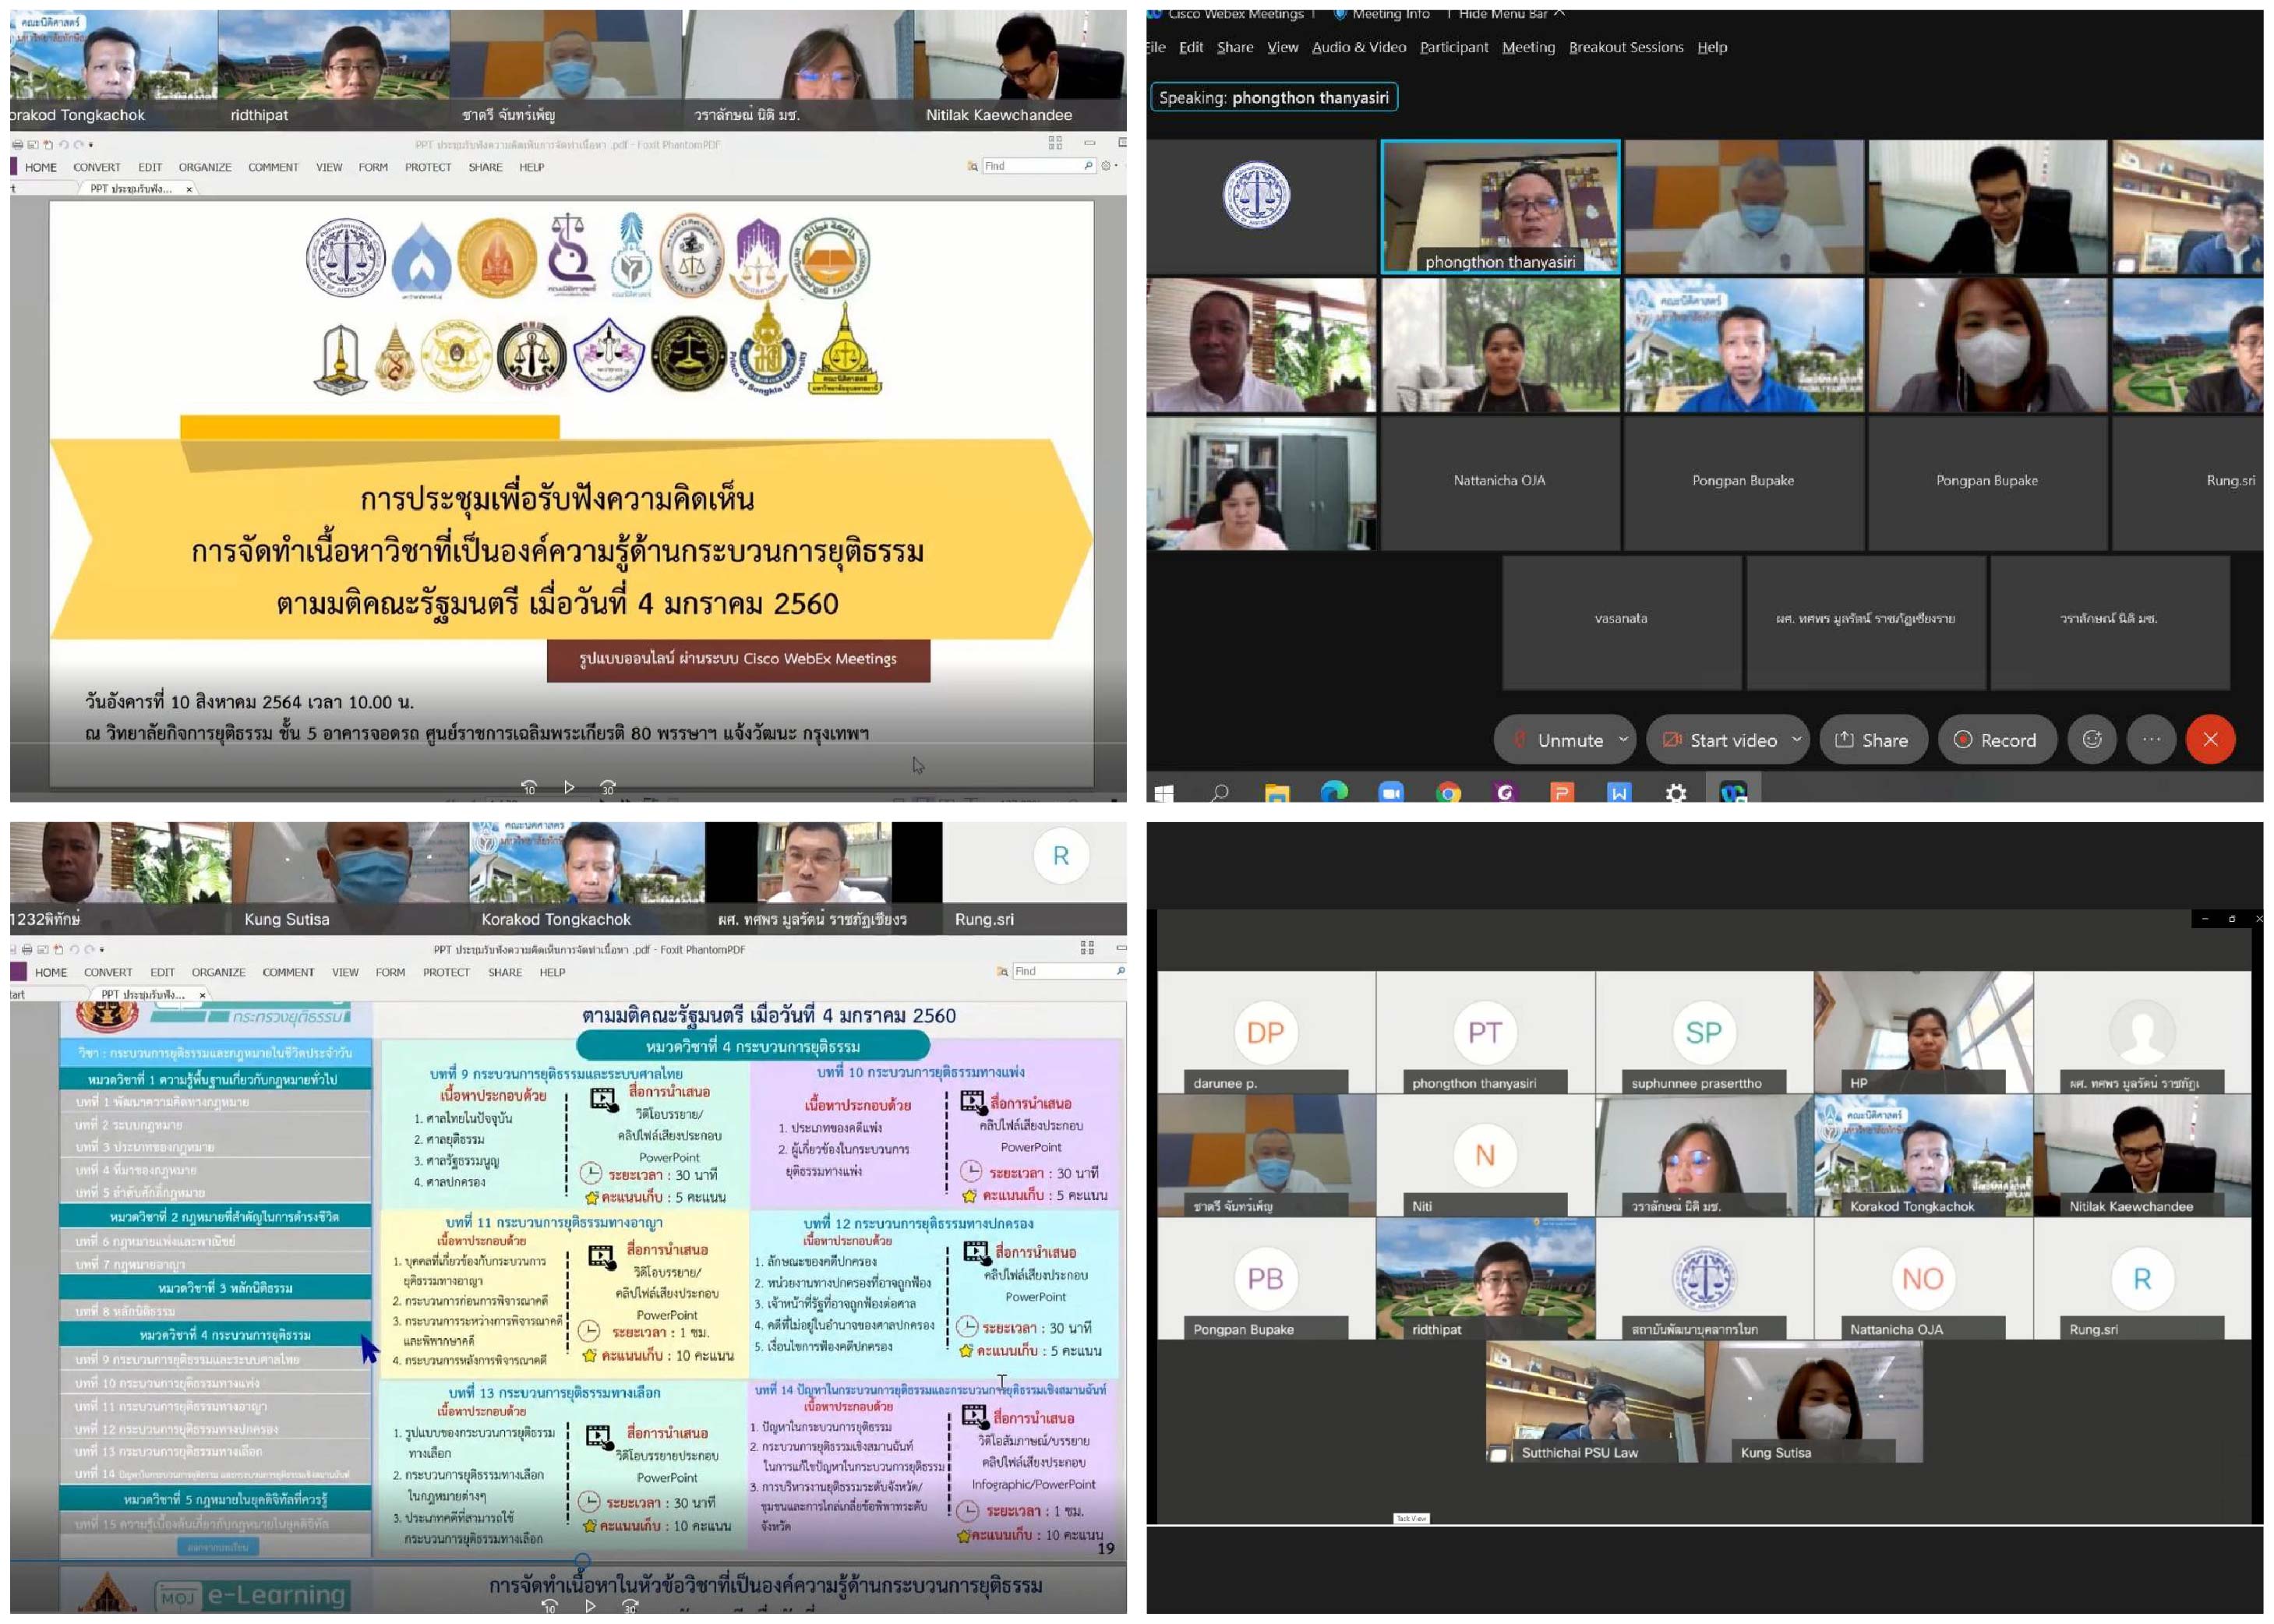Click the Windows taskbar search icon

(x=1219, y=793)
